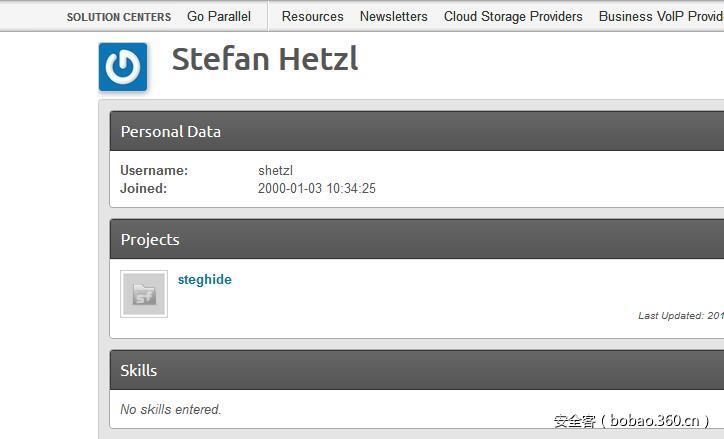
Task: Open the Resources menu item
Action: 312,16
